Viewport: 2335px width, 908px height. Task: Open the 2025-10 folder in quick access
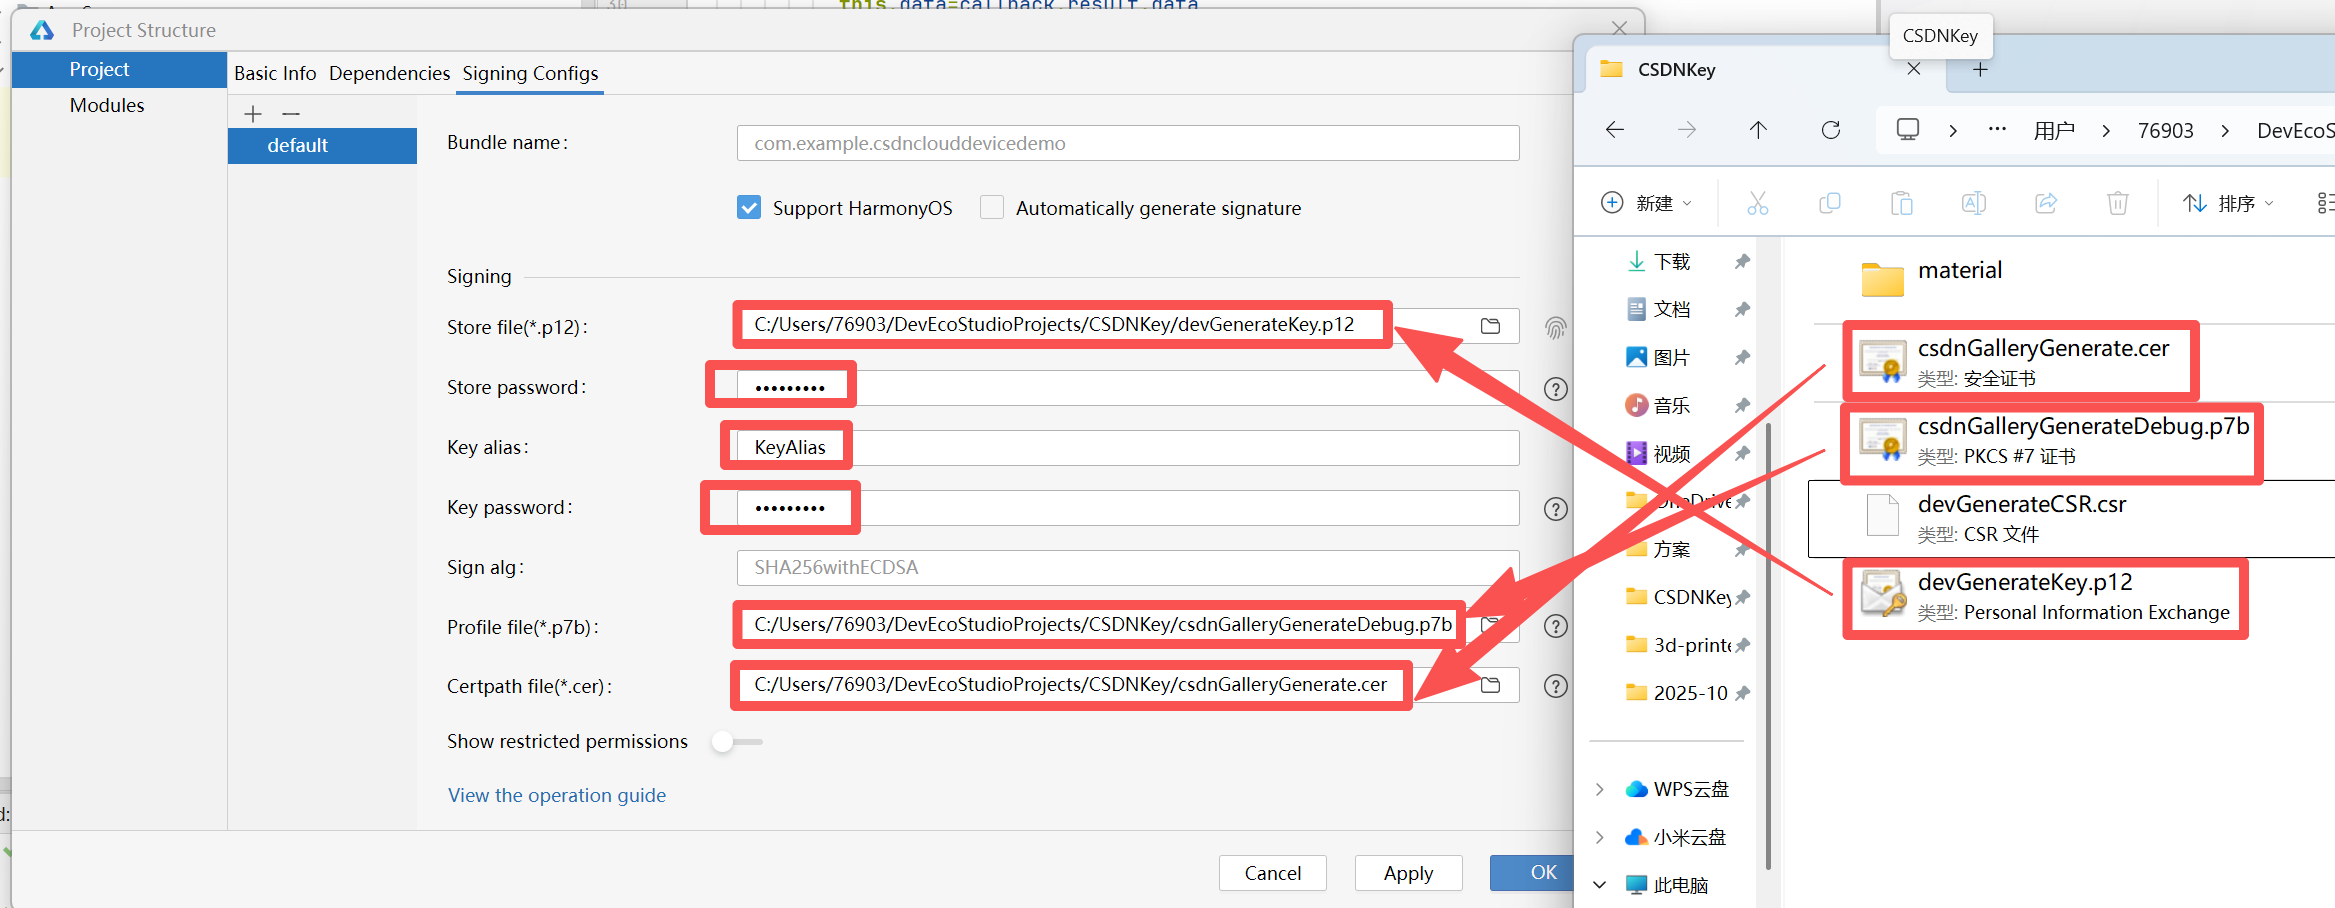1677,693
